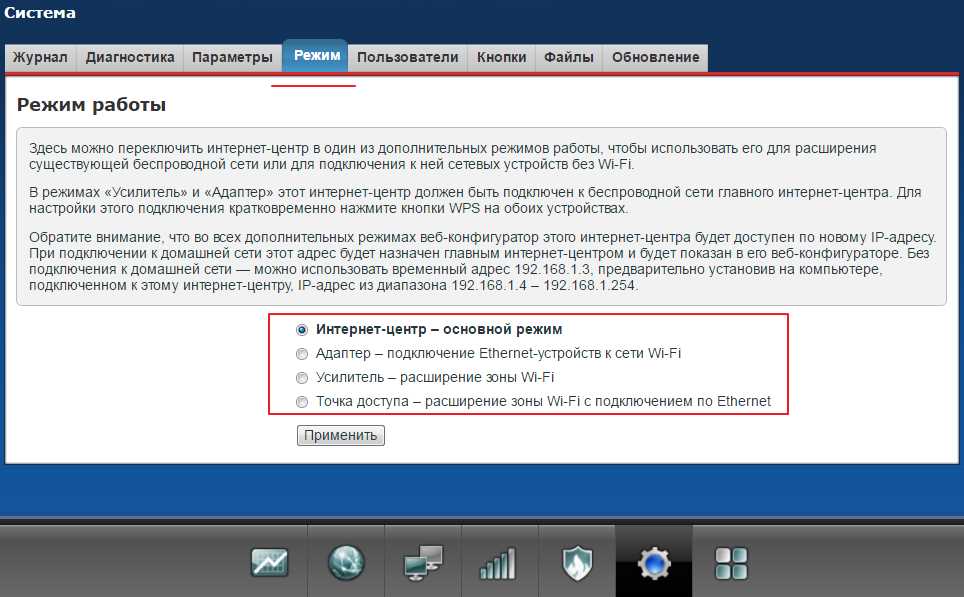Switch to the Файлы tab
964x597 pixels.
pyautogui.click(x=569, y=58)
